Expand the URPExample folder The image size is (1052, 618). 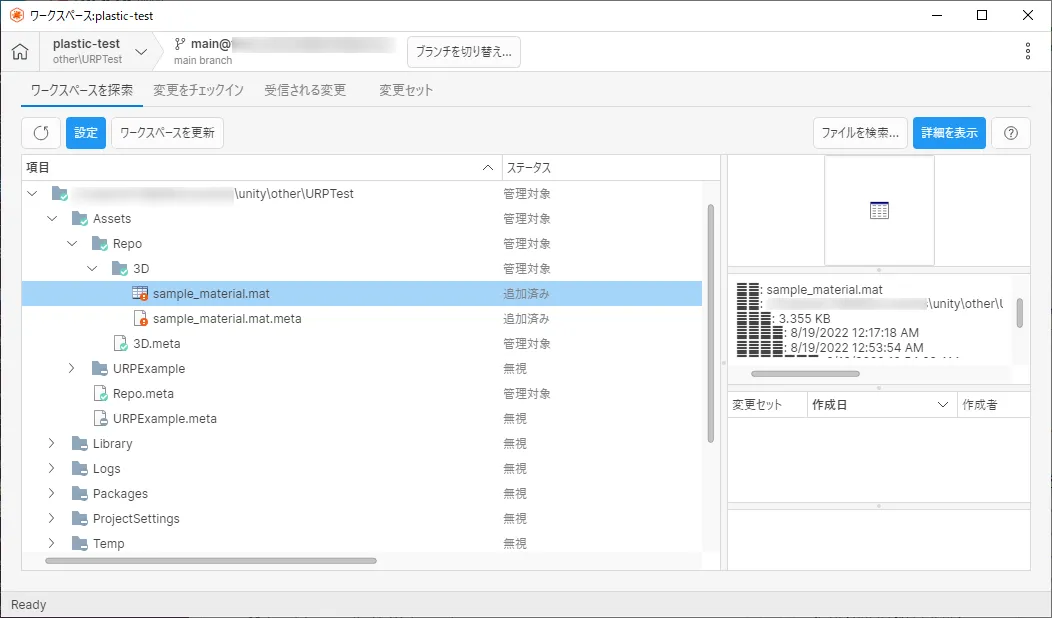72,369
